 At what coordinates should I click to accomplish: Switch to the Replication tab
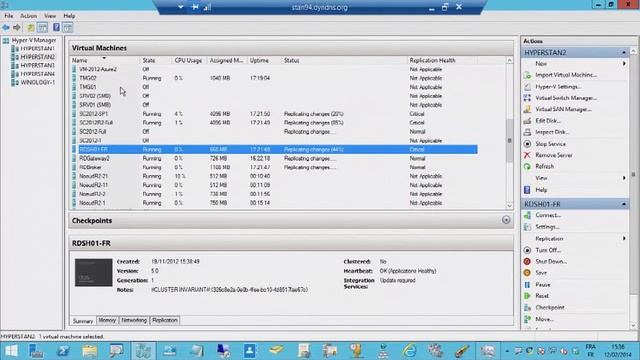coord(165,320)
